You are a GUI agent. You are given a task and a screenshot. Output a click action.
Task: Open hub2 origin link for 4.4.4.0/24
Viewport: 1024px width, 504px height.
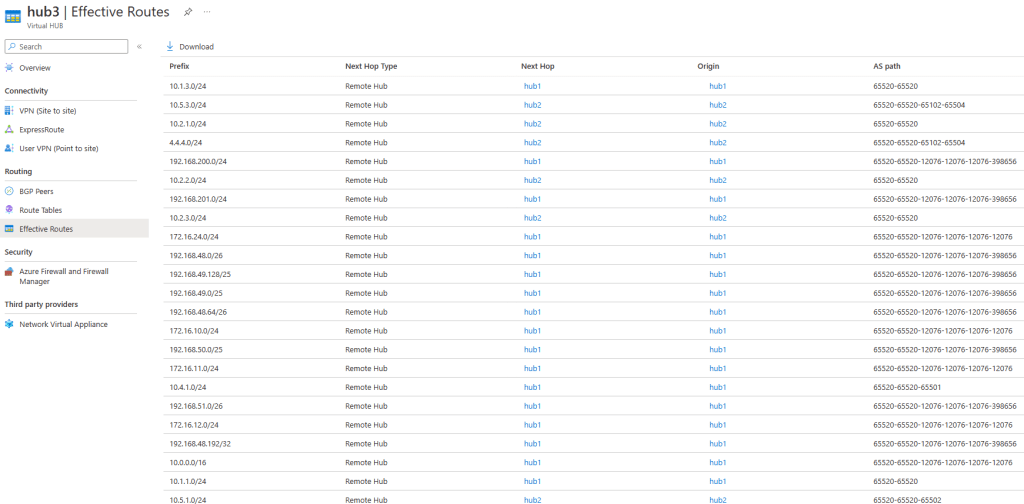click(x=717, y=143)
